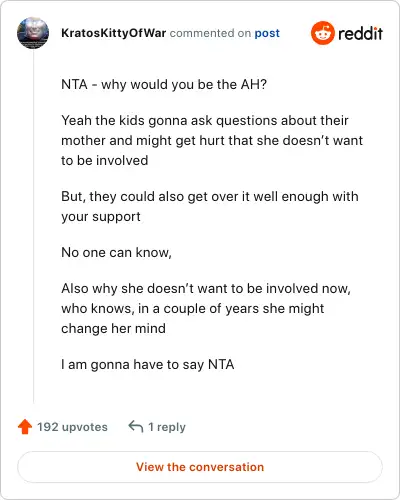400x500 pixels.
Task: Click the line "to be involved"
Action: [105, 160]
